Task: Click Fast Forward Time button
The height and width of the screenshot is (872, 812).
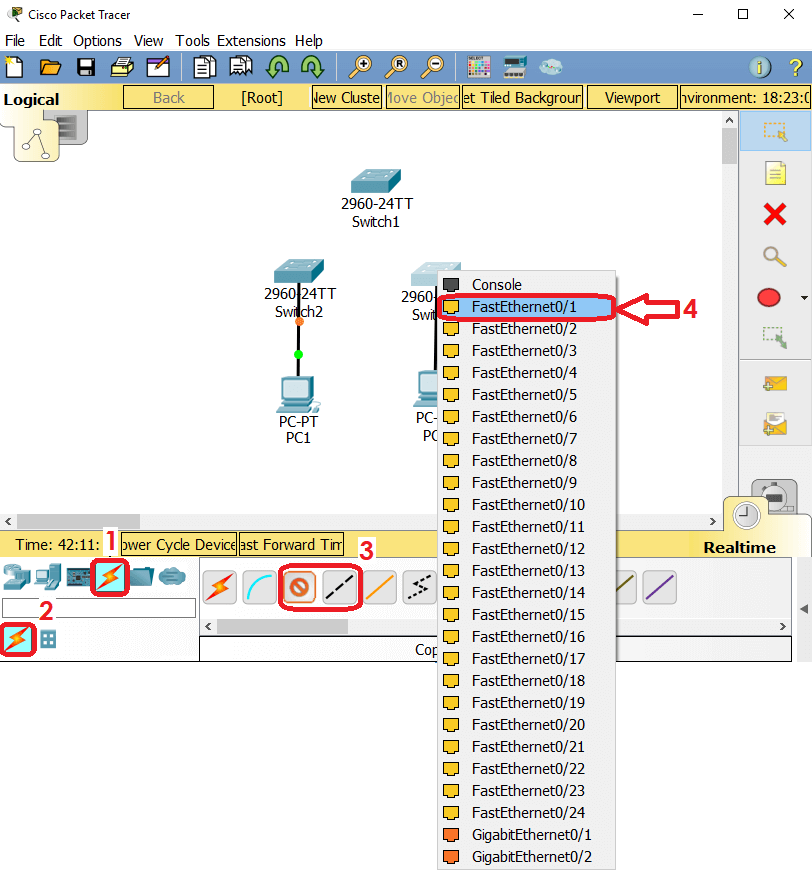Action: (x=291, y=544)
